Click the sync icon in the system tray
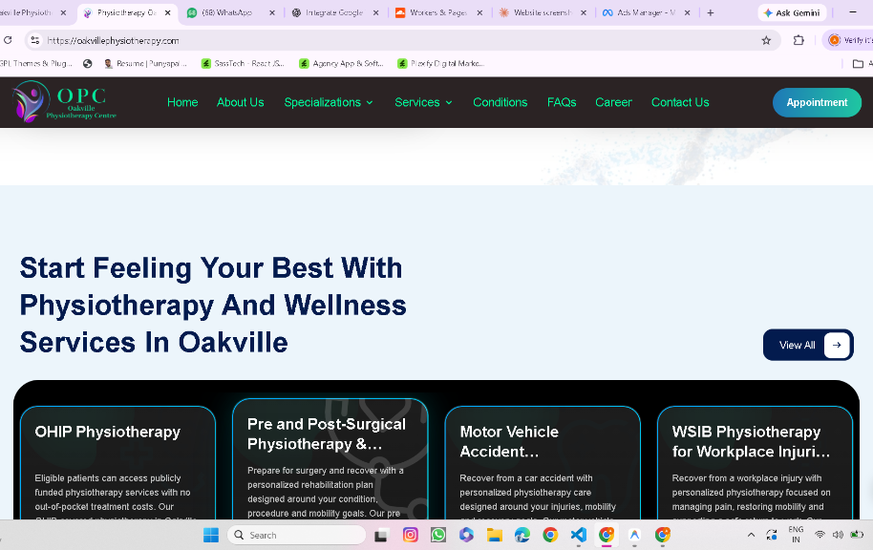Image resolution: width=873 pixels, height=550 pixels. pyautogui.click(x=772, y=535)
